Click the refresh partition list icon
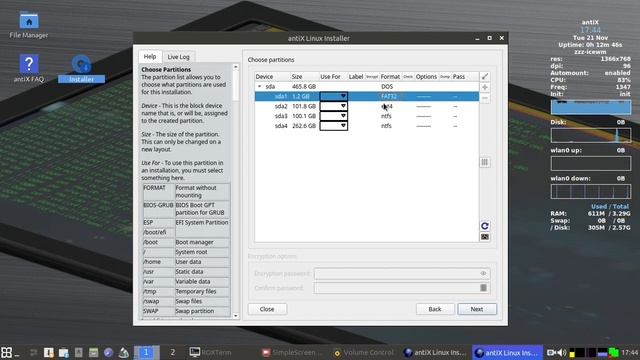Screen dimensions: 640x360 [484, 226]
